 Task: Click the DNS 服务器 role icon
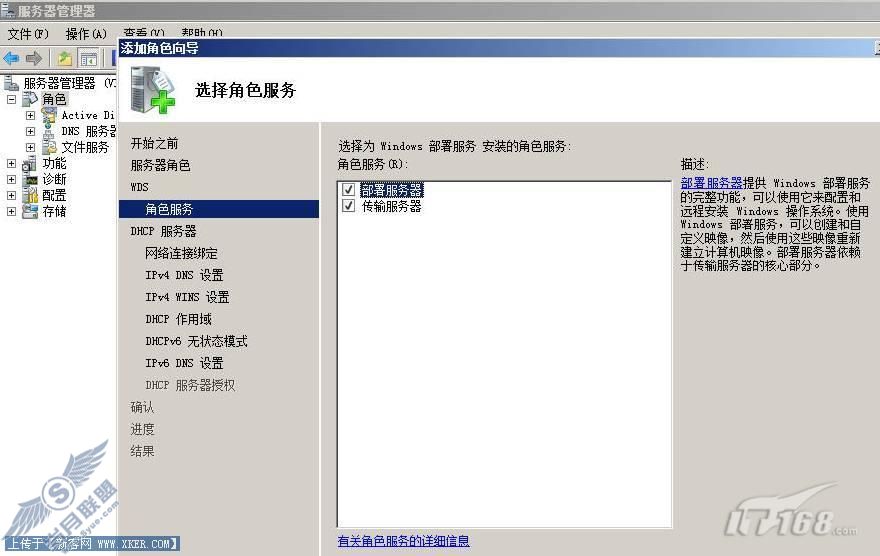[49, 131]
